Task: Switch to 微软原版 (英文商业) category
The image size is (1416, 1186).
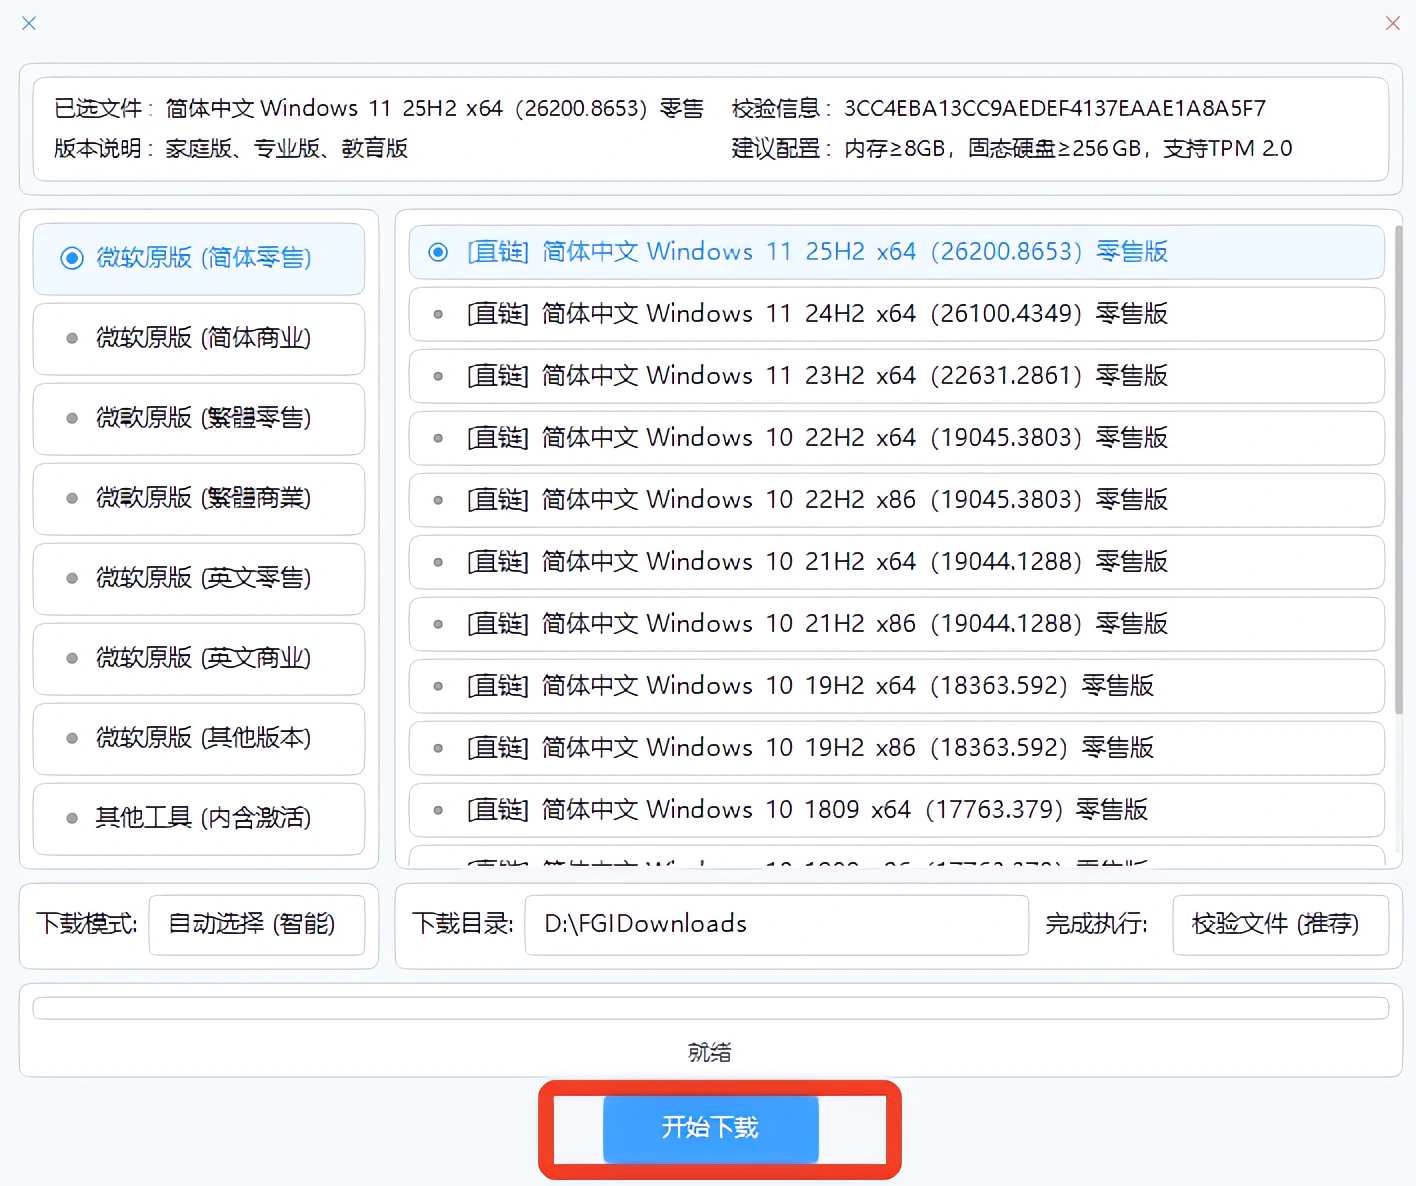Action: click(199, 658)
